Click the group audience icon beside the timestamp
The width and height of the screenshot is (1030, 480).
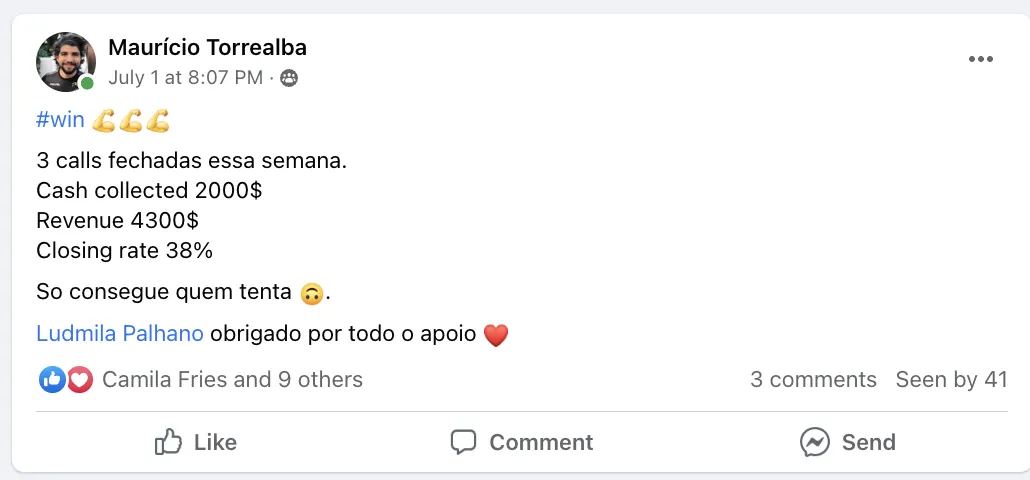289,78
